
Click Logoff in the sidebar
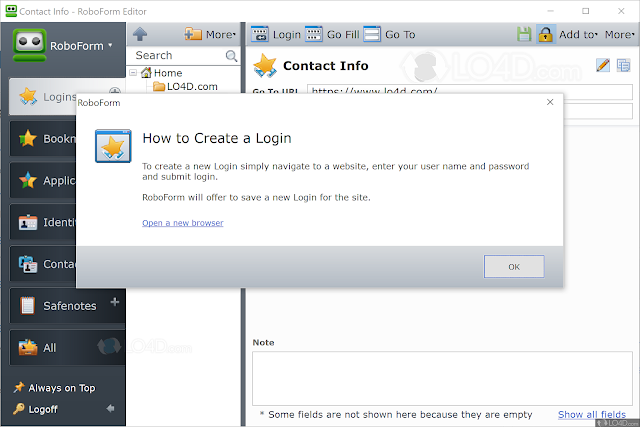point(36,409)
